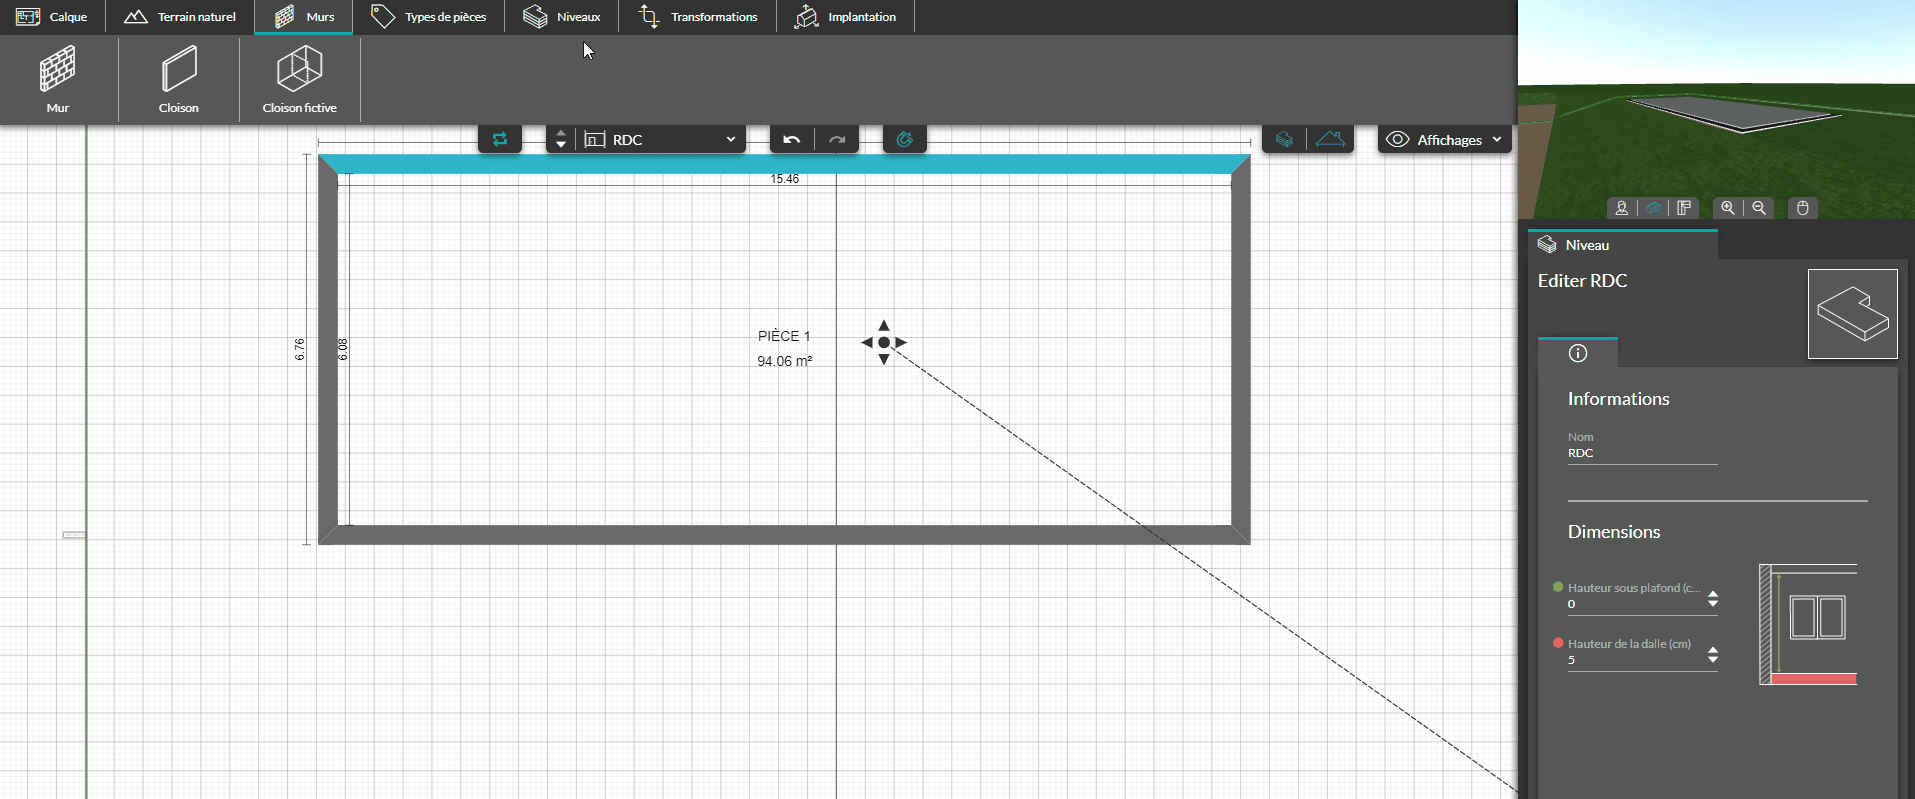Zoom out the 3D preview
The height and width of the screenshot is (799, 1915).
tap(1759, 208)
